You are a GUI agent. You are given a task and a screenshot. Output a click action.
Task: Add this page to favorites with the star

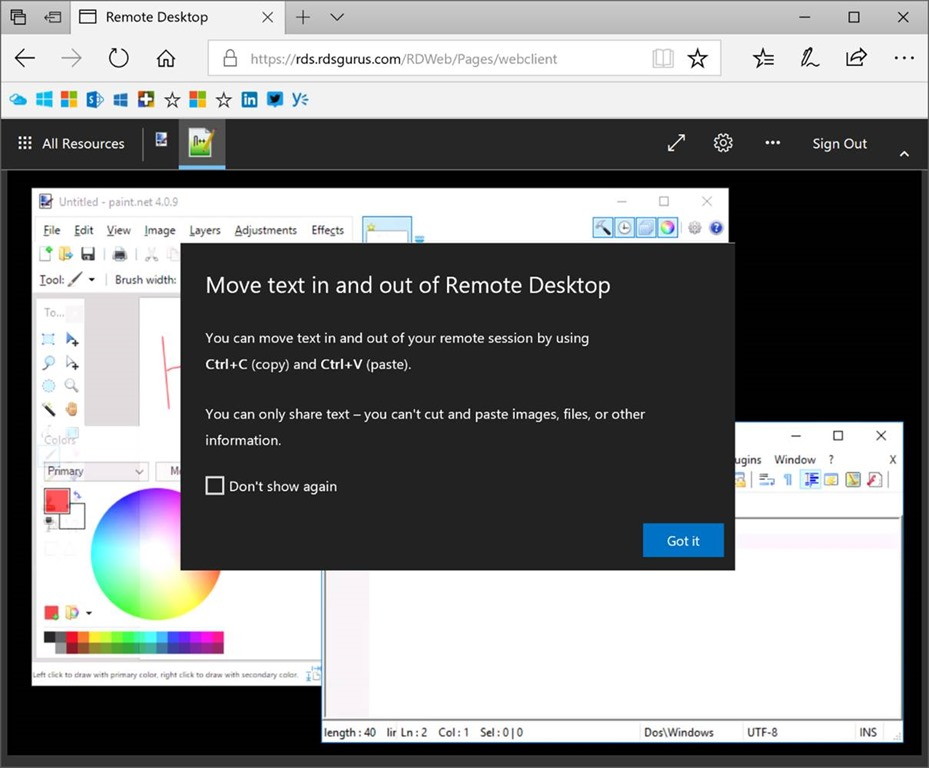click(x=697, y=58)
